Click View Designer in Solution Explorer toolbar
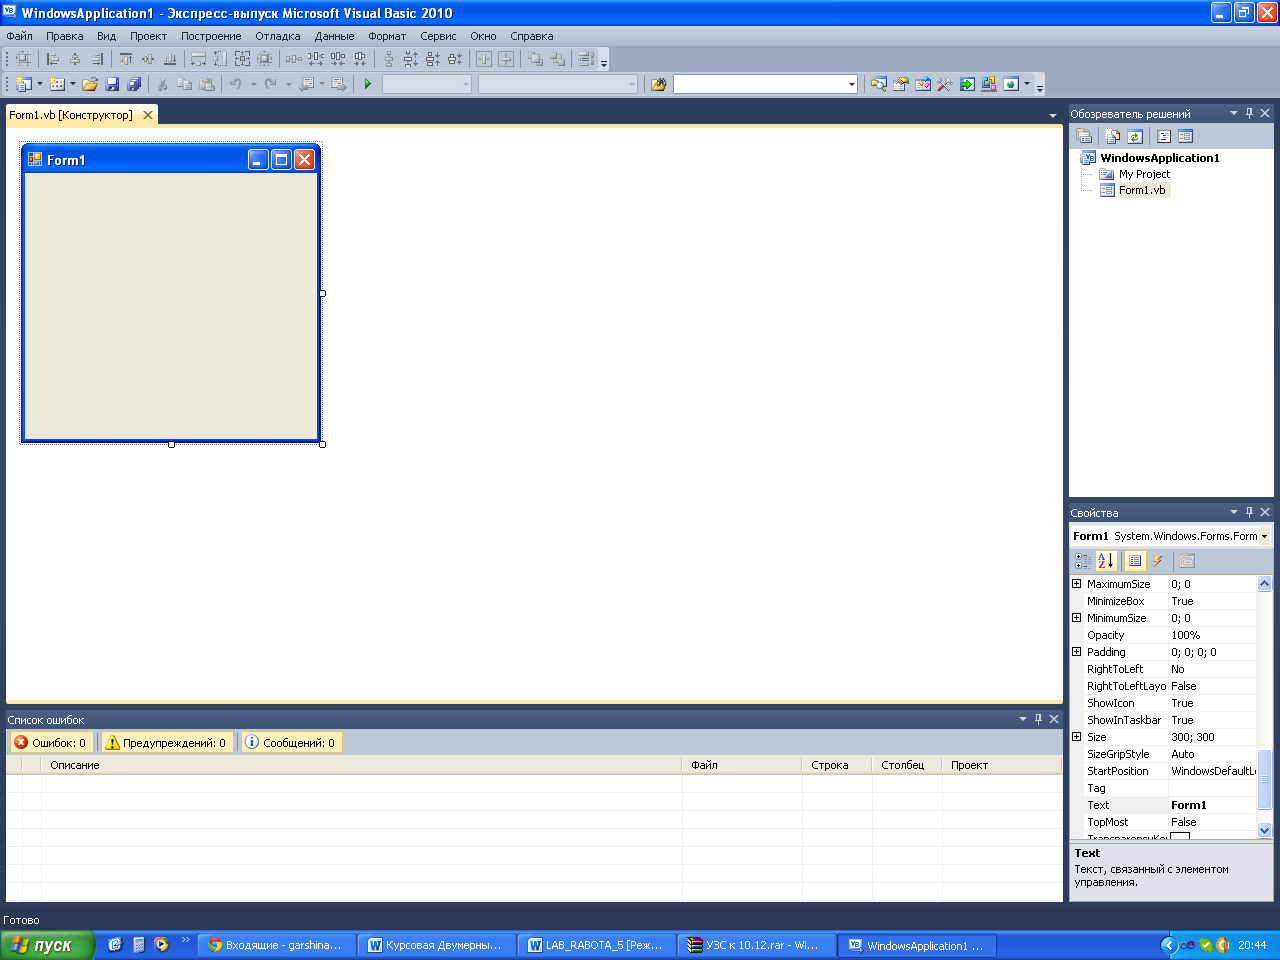 (1186, 136)
